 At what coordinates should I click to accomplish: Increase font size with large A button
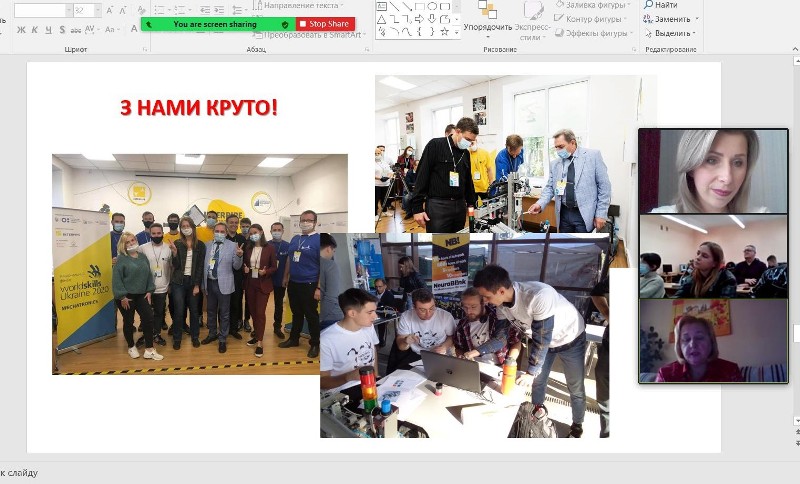click(x=110, y=10)
